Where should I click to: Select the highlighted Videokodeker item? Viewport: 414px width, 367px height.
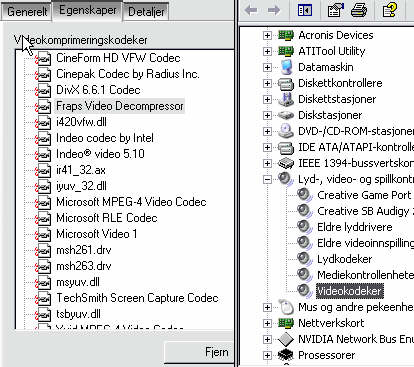(350, 291)
